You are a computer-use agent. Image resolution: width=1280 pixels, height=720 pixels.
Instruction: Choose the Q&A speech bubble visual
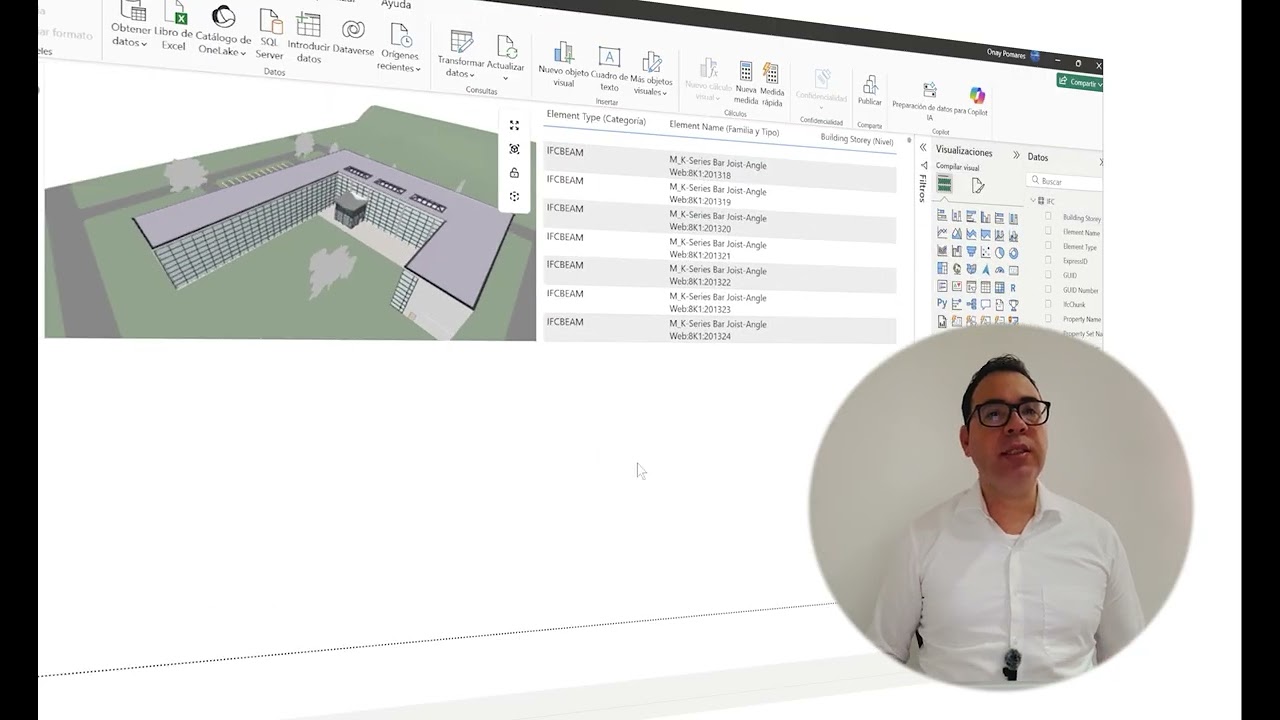pyautogui.click(x=985, y=304)
